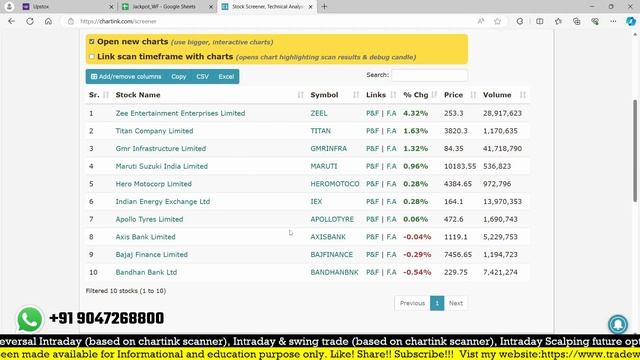Open the Favorites list icon in toolbar

(558, 21)
